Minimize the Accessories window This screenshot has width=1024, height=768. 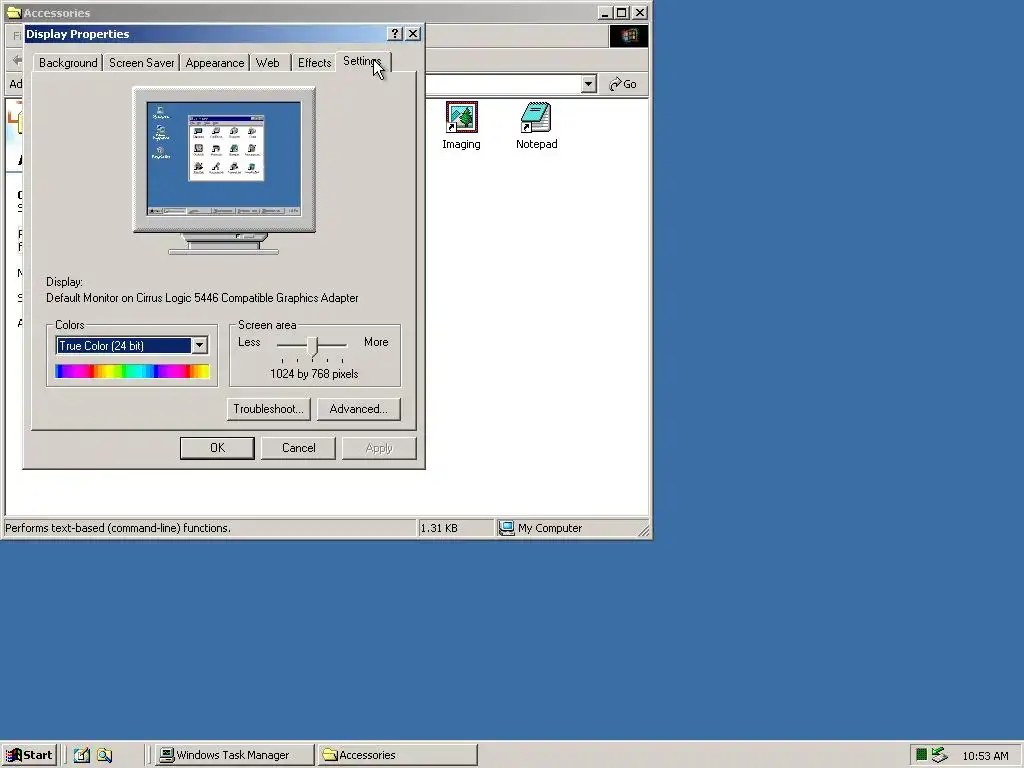pyautogui.click(x=605, y=12)
